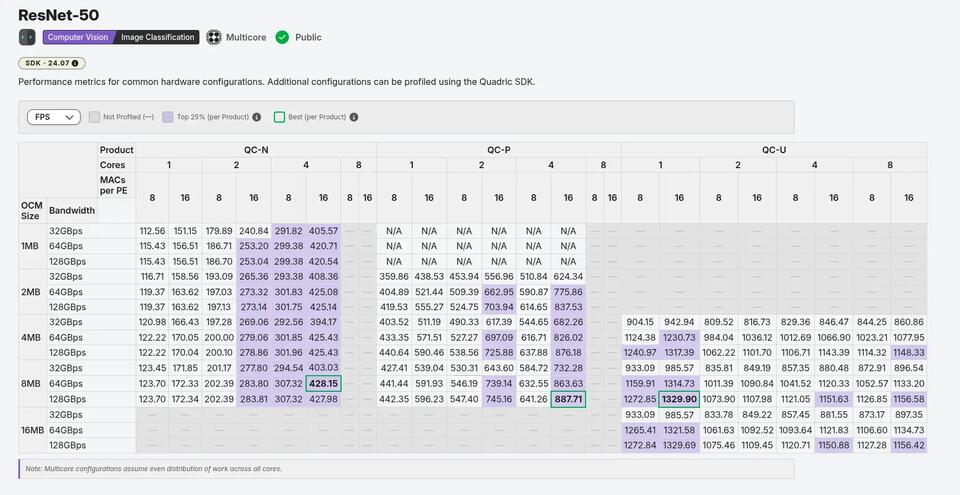Select the Computer Vision tag
Viewport: 960px width, 495px height.
pos(78,37)
